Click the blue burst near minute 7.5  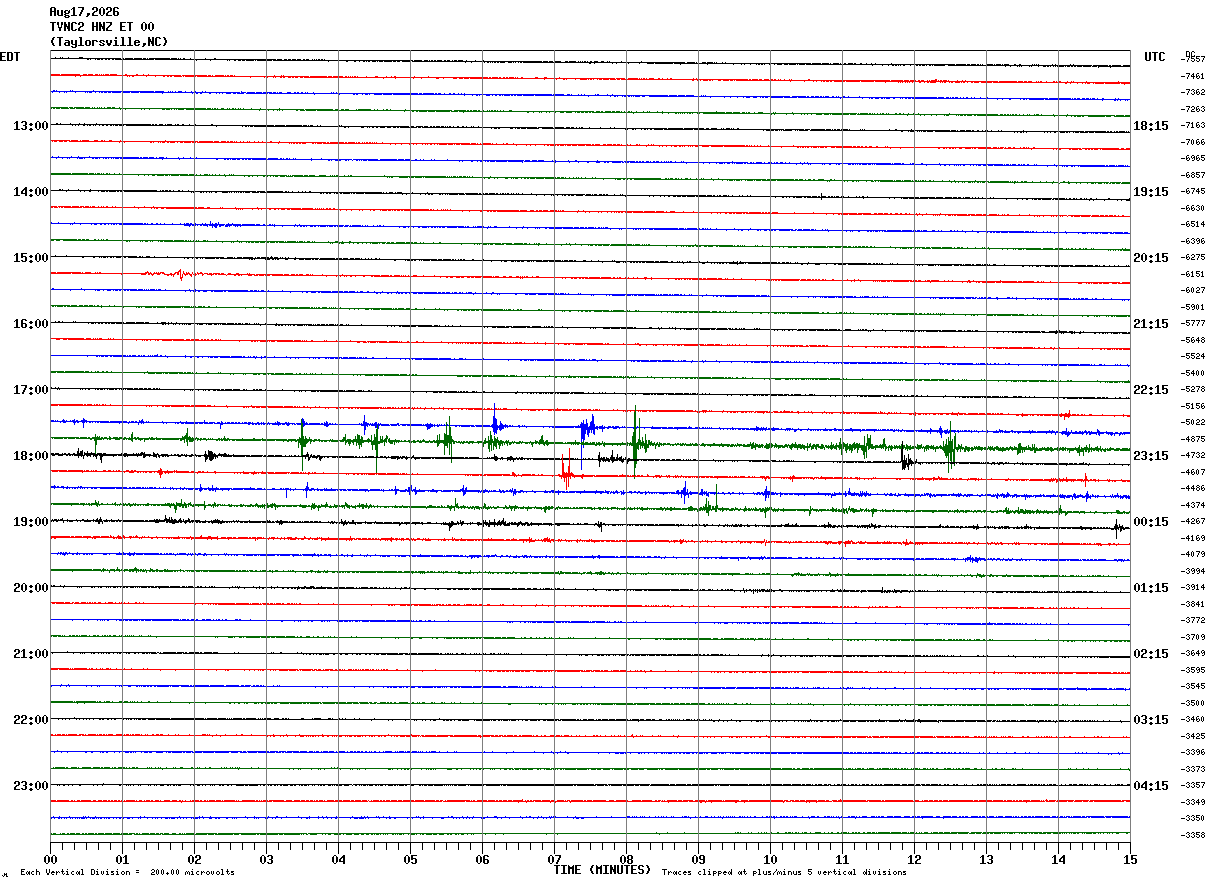click(x=587, y=428)
